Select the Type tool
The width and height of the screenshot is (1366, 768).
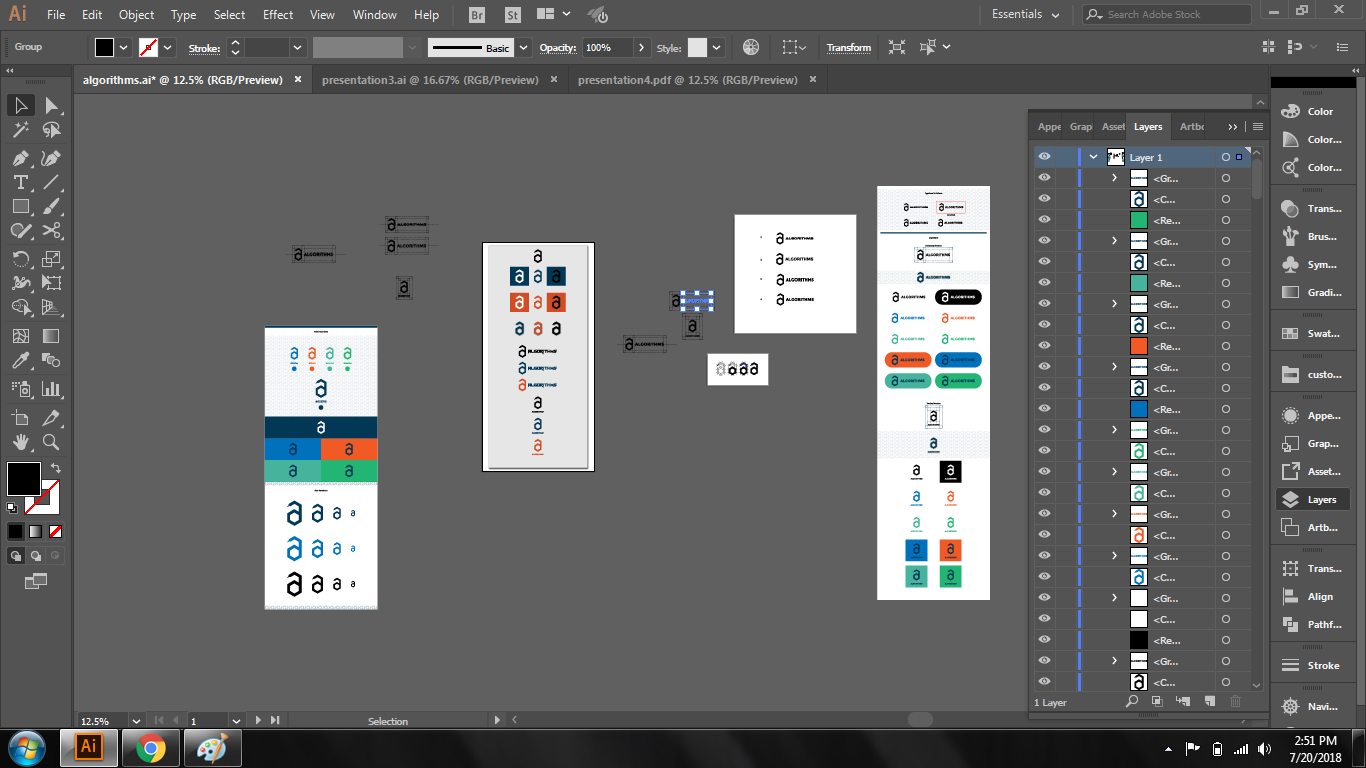20,182
